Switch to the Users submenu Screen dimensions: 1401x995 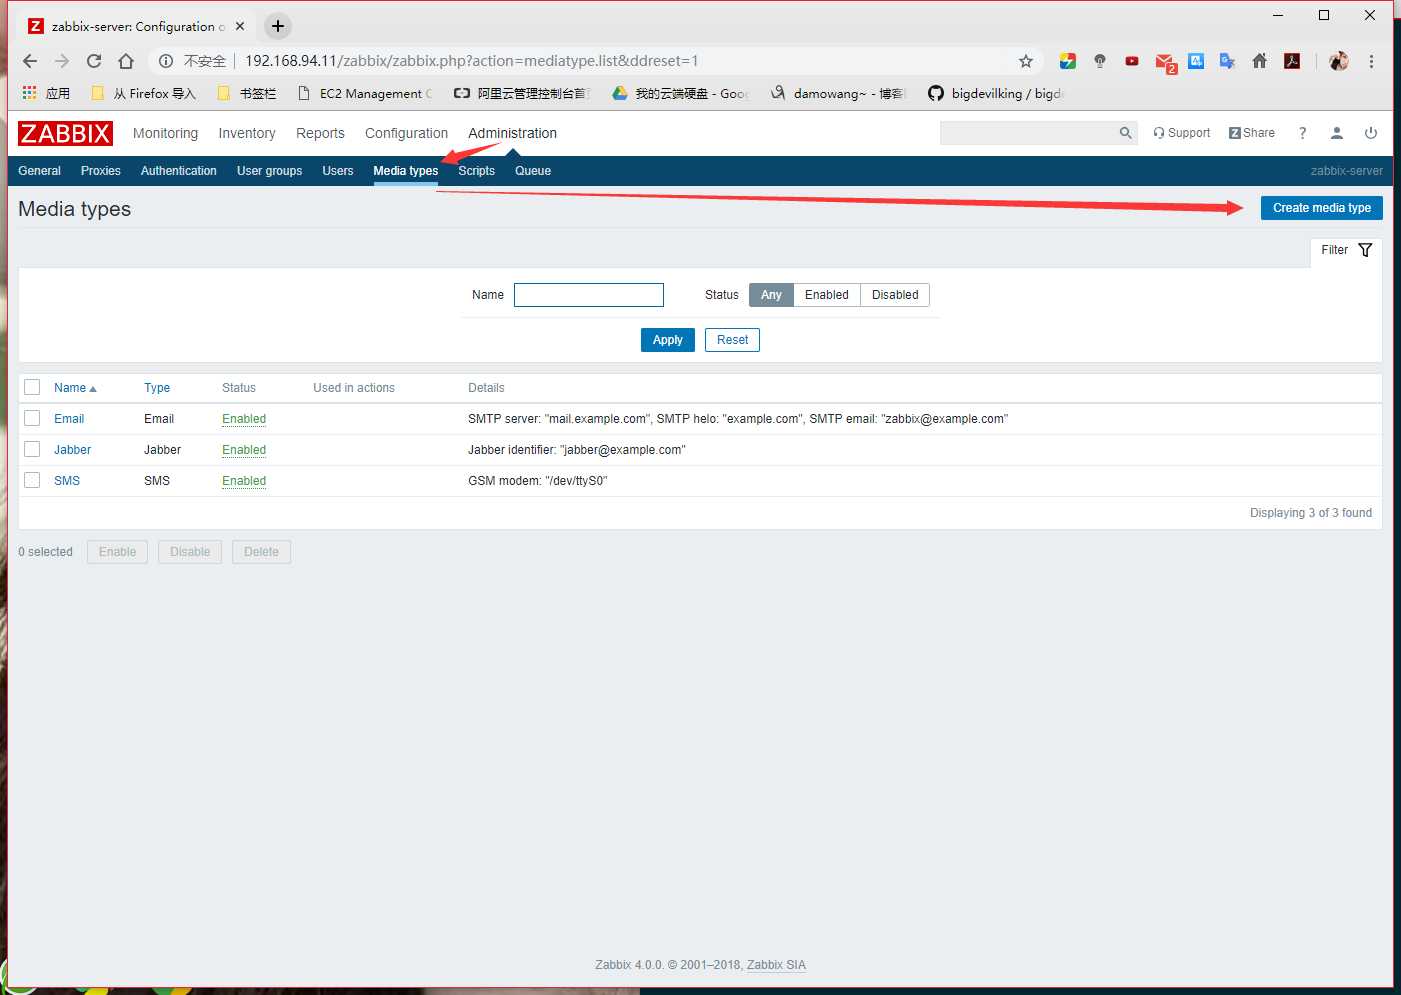click(338, 171)
